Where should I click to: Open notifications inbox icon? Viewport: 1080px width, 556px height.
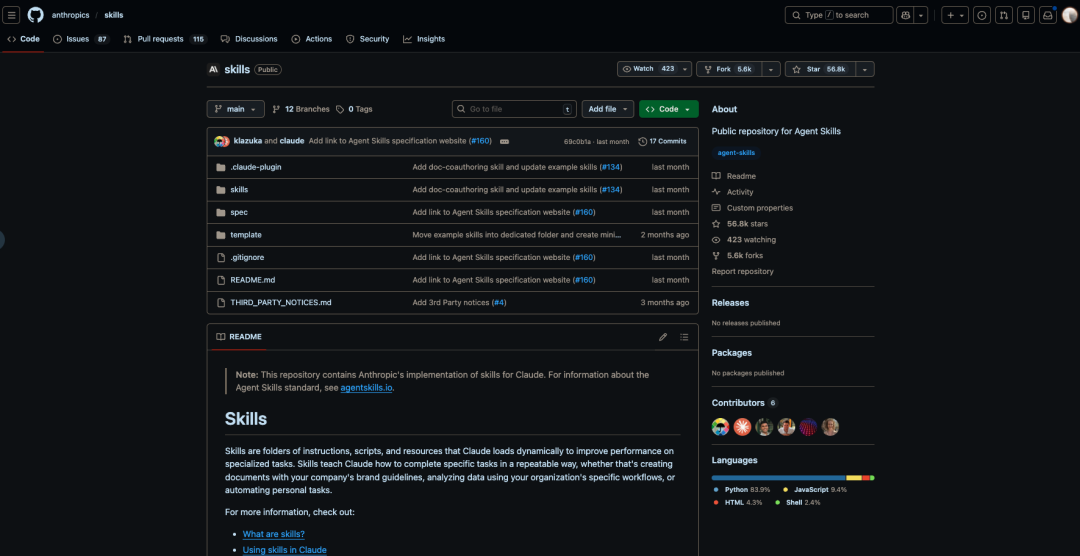tap(1048, 15)
